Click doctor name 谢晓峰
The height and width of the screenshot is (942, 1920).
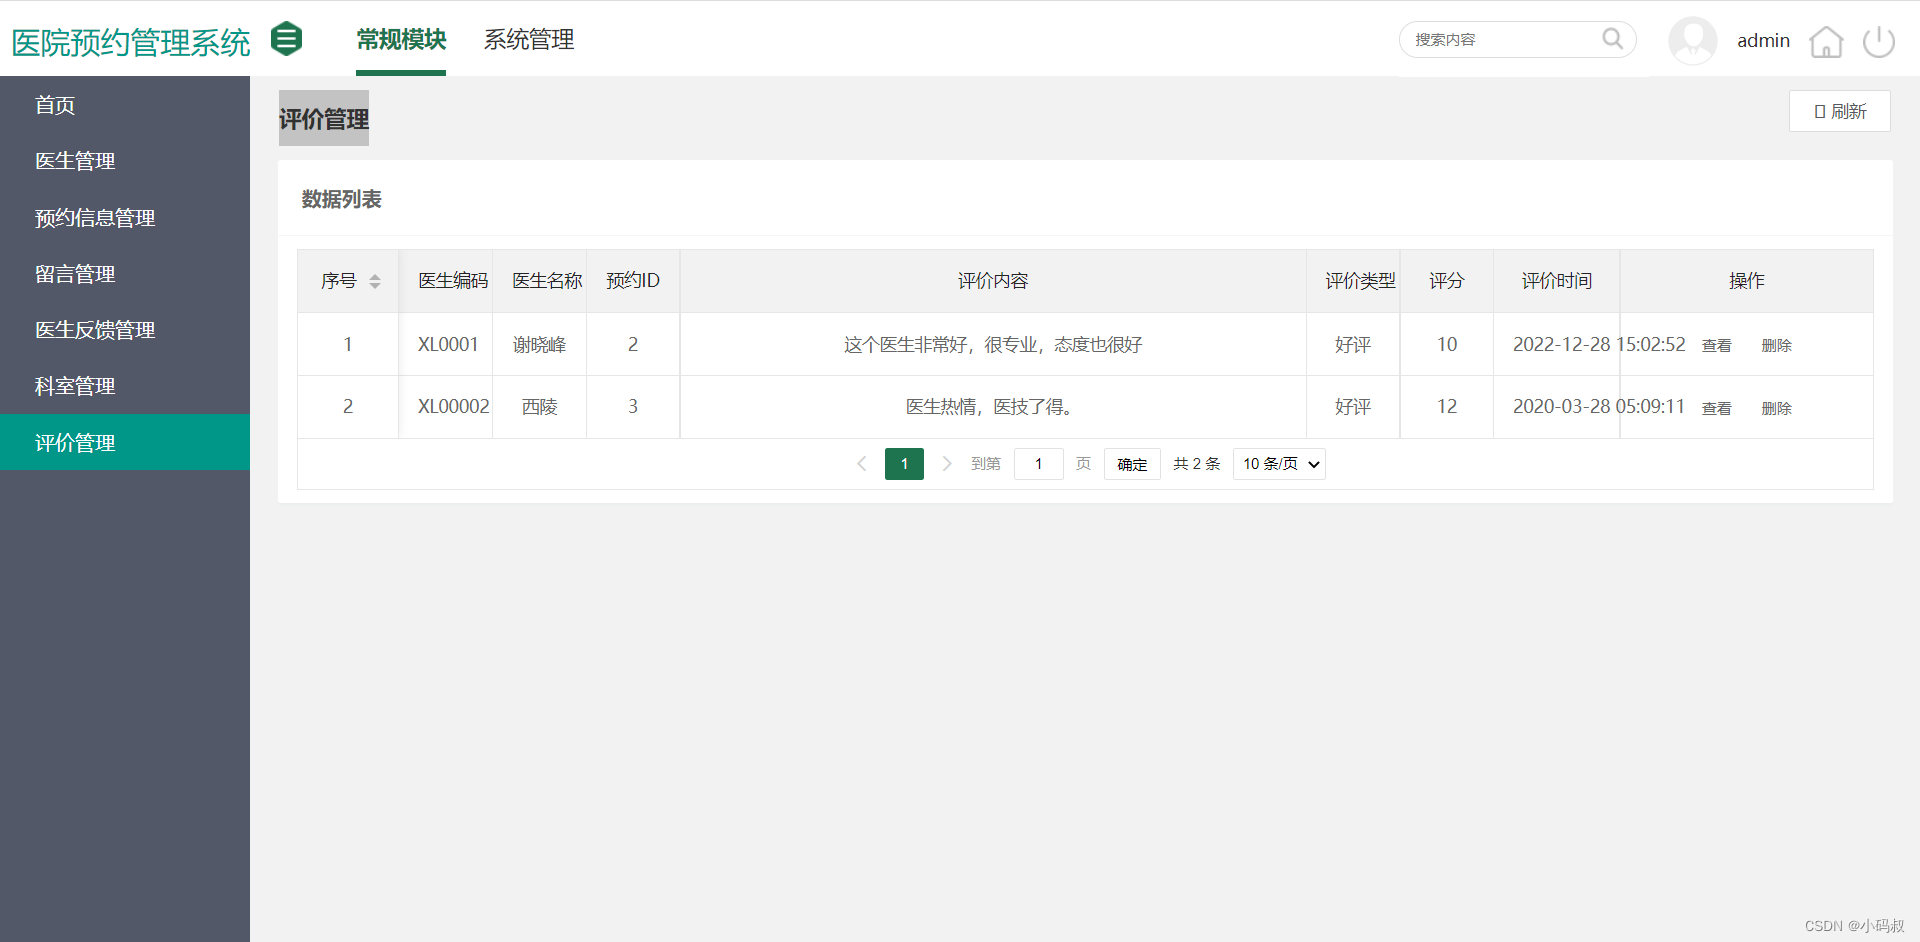539,344
